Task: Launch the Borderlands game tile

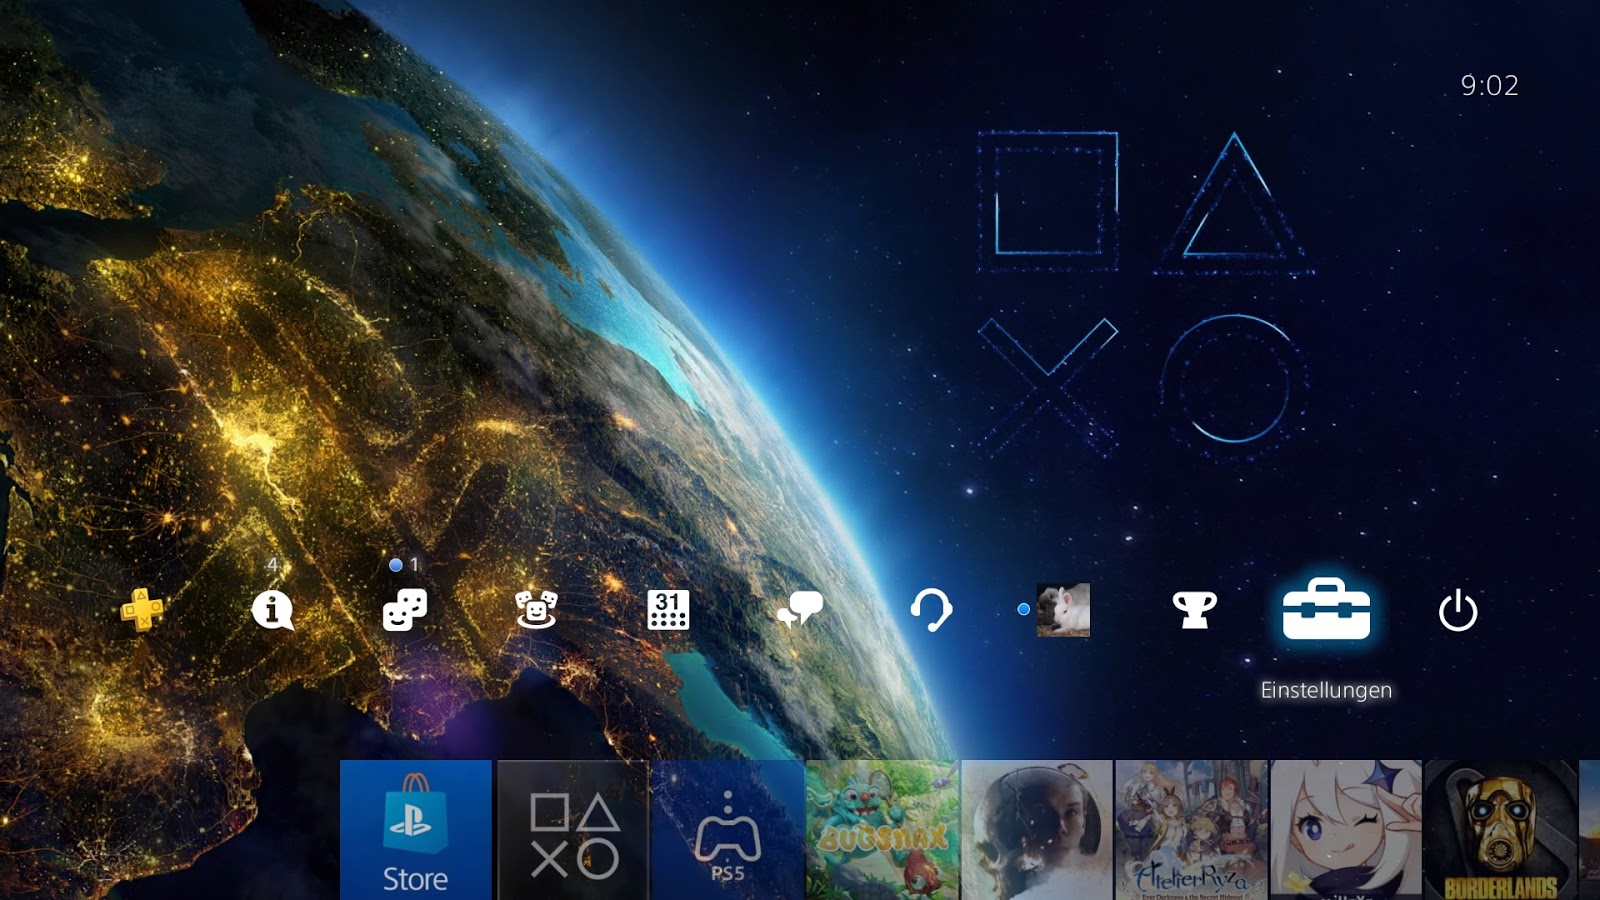Action: [x=1501, y=830]
